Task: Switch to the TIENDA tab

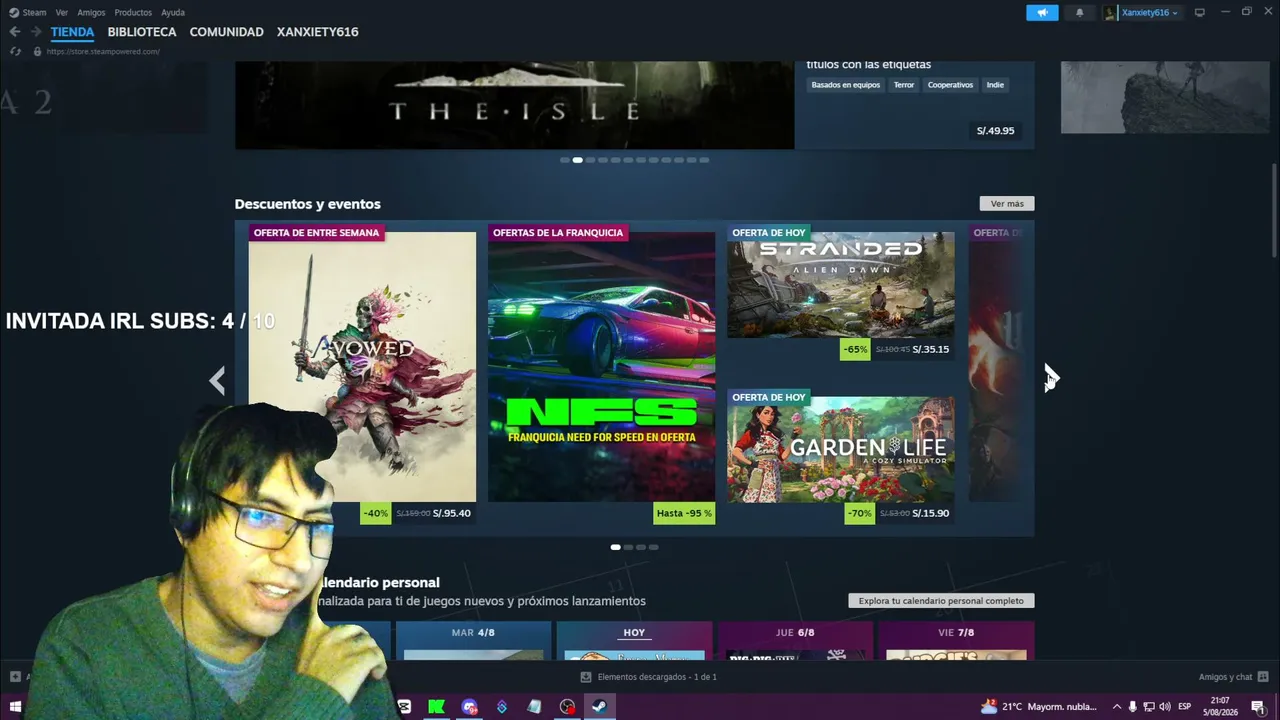Action: tap(72, 32)
